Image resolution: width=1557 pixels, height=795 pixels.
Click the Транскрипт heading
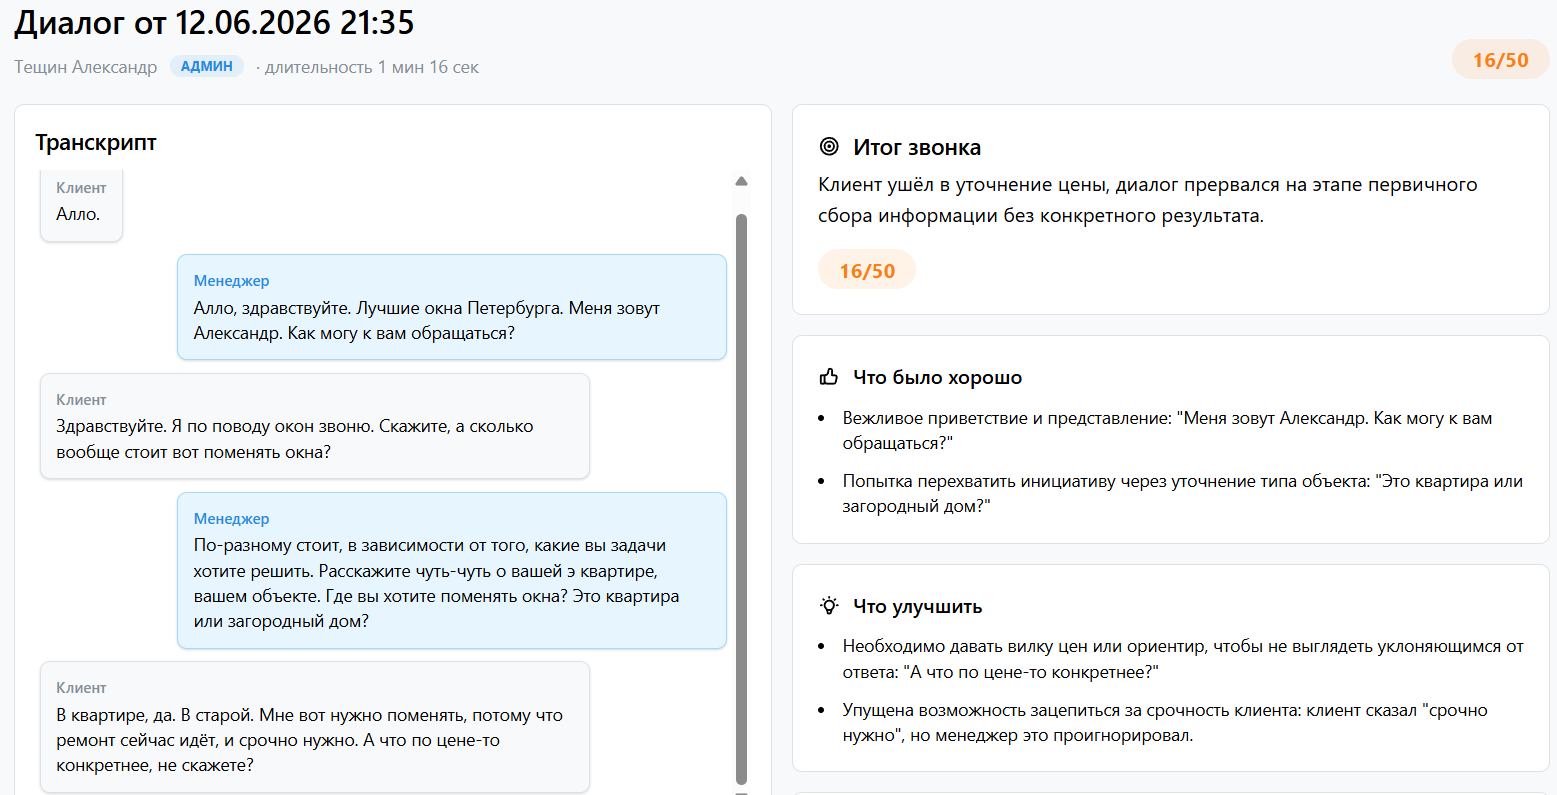click(x=96, y=142)
